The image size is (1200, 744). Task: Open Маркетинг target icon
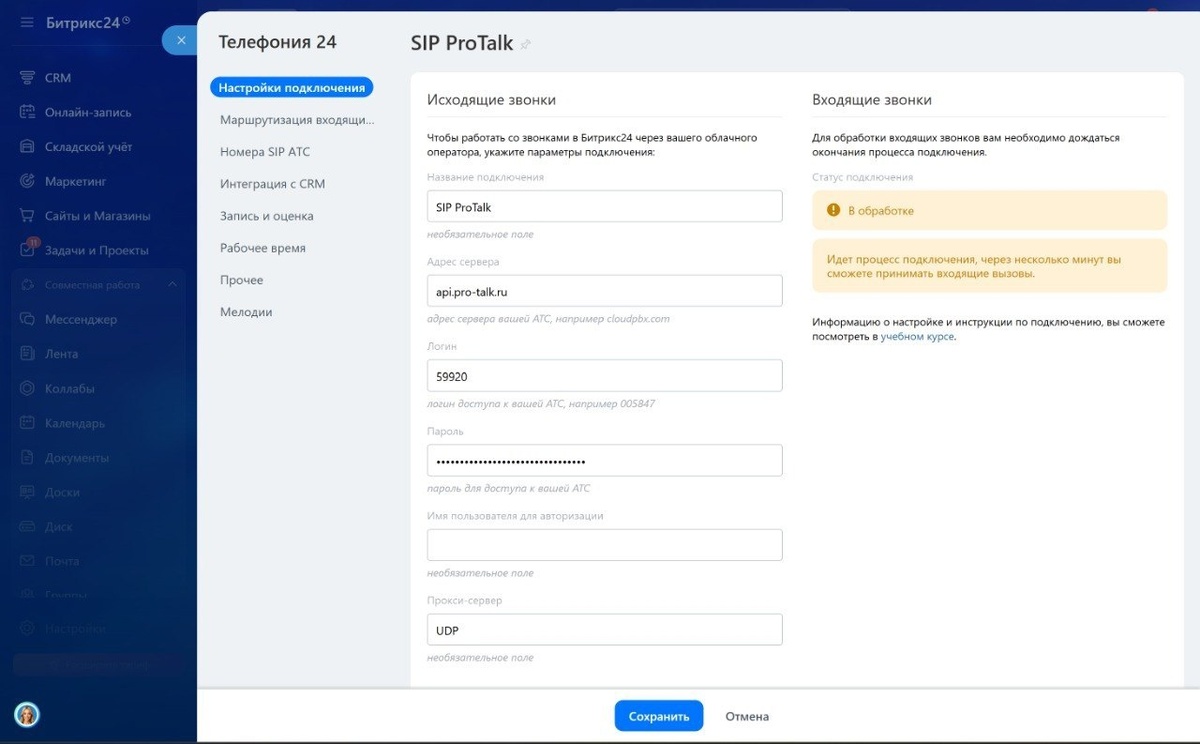point(27,181)
